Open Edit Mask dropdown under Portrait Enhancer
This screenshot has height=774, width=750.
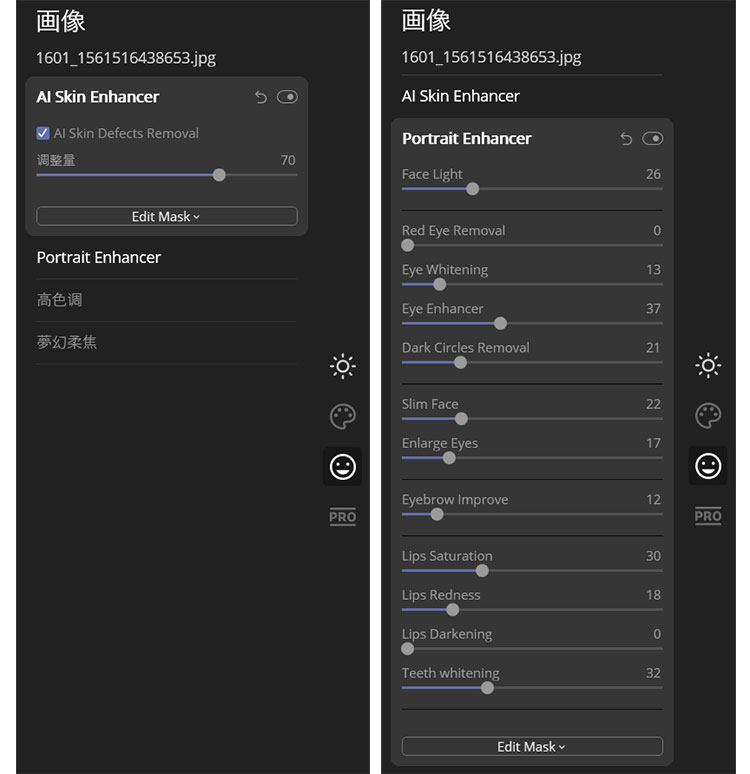pyautogui.click(x=532, y=746)
